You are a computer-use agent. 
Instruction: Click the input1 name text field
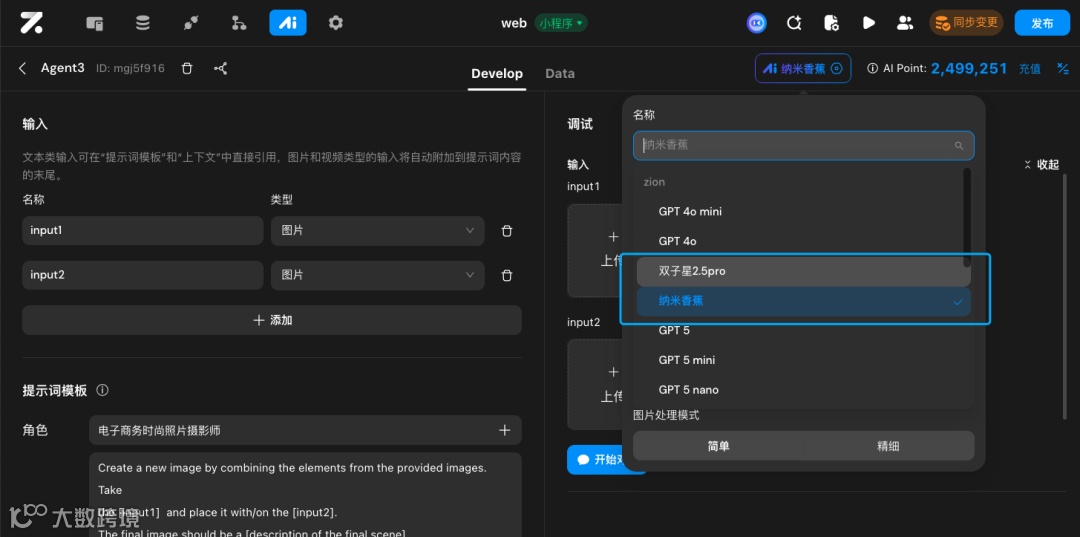[143, 231]
